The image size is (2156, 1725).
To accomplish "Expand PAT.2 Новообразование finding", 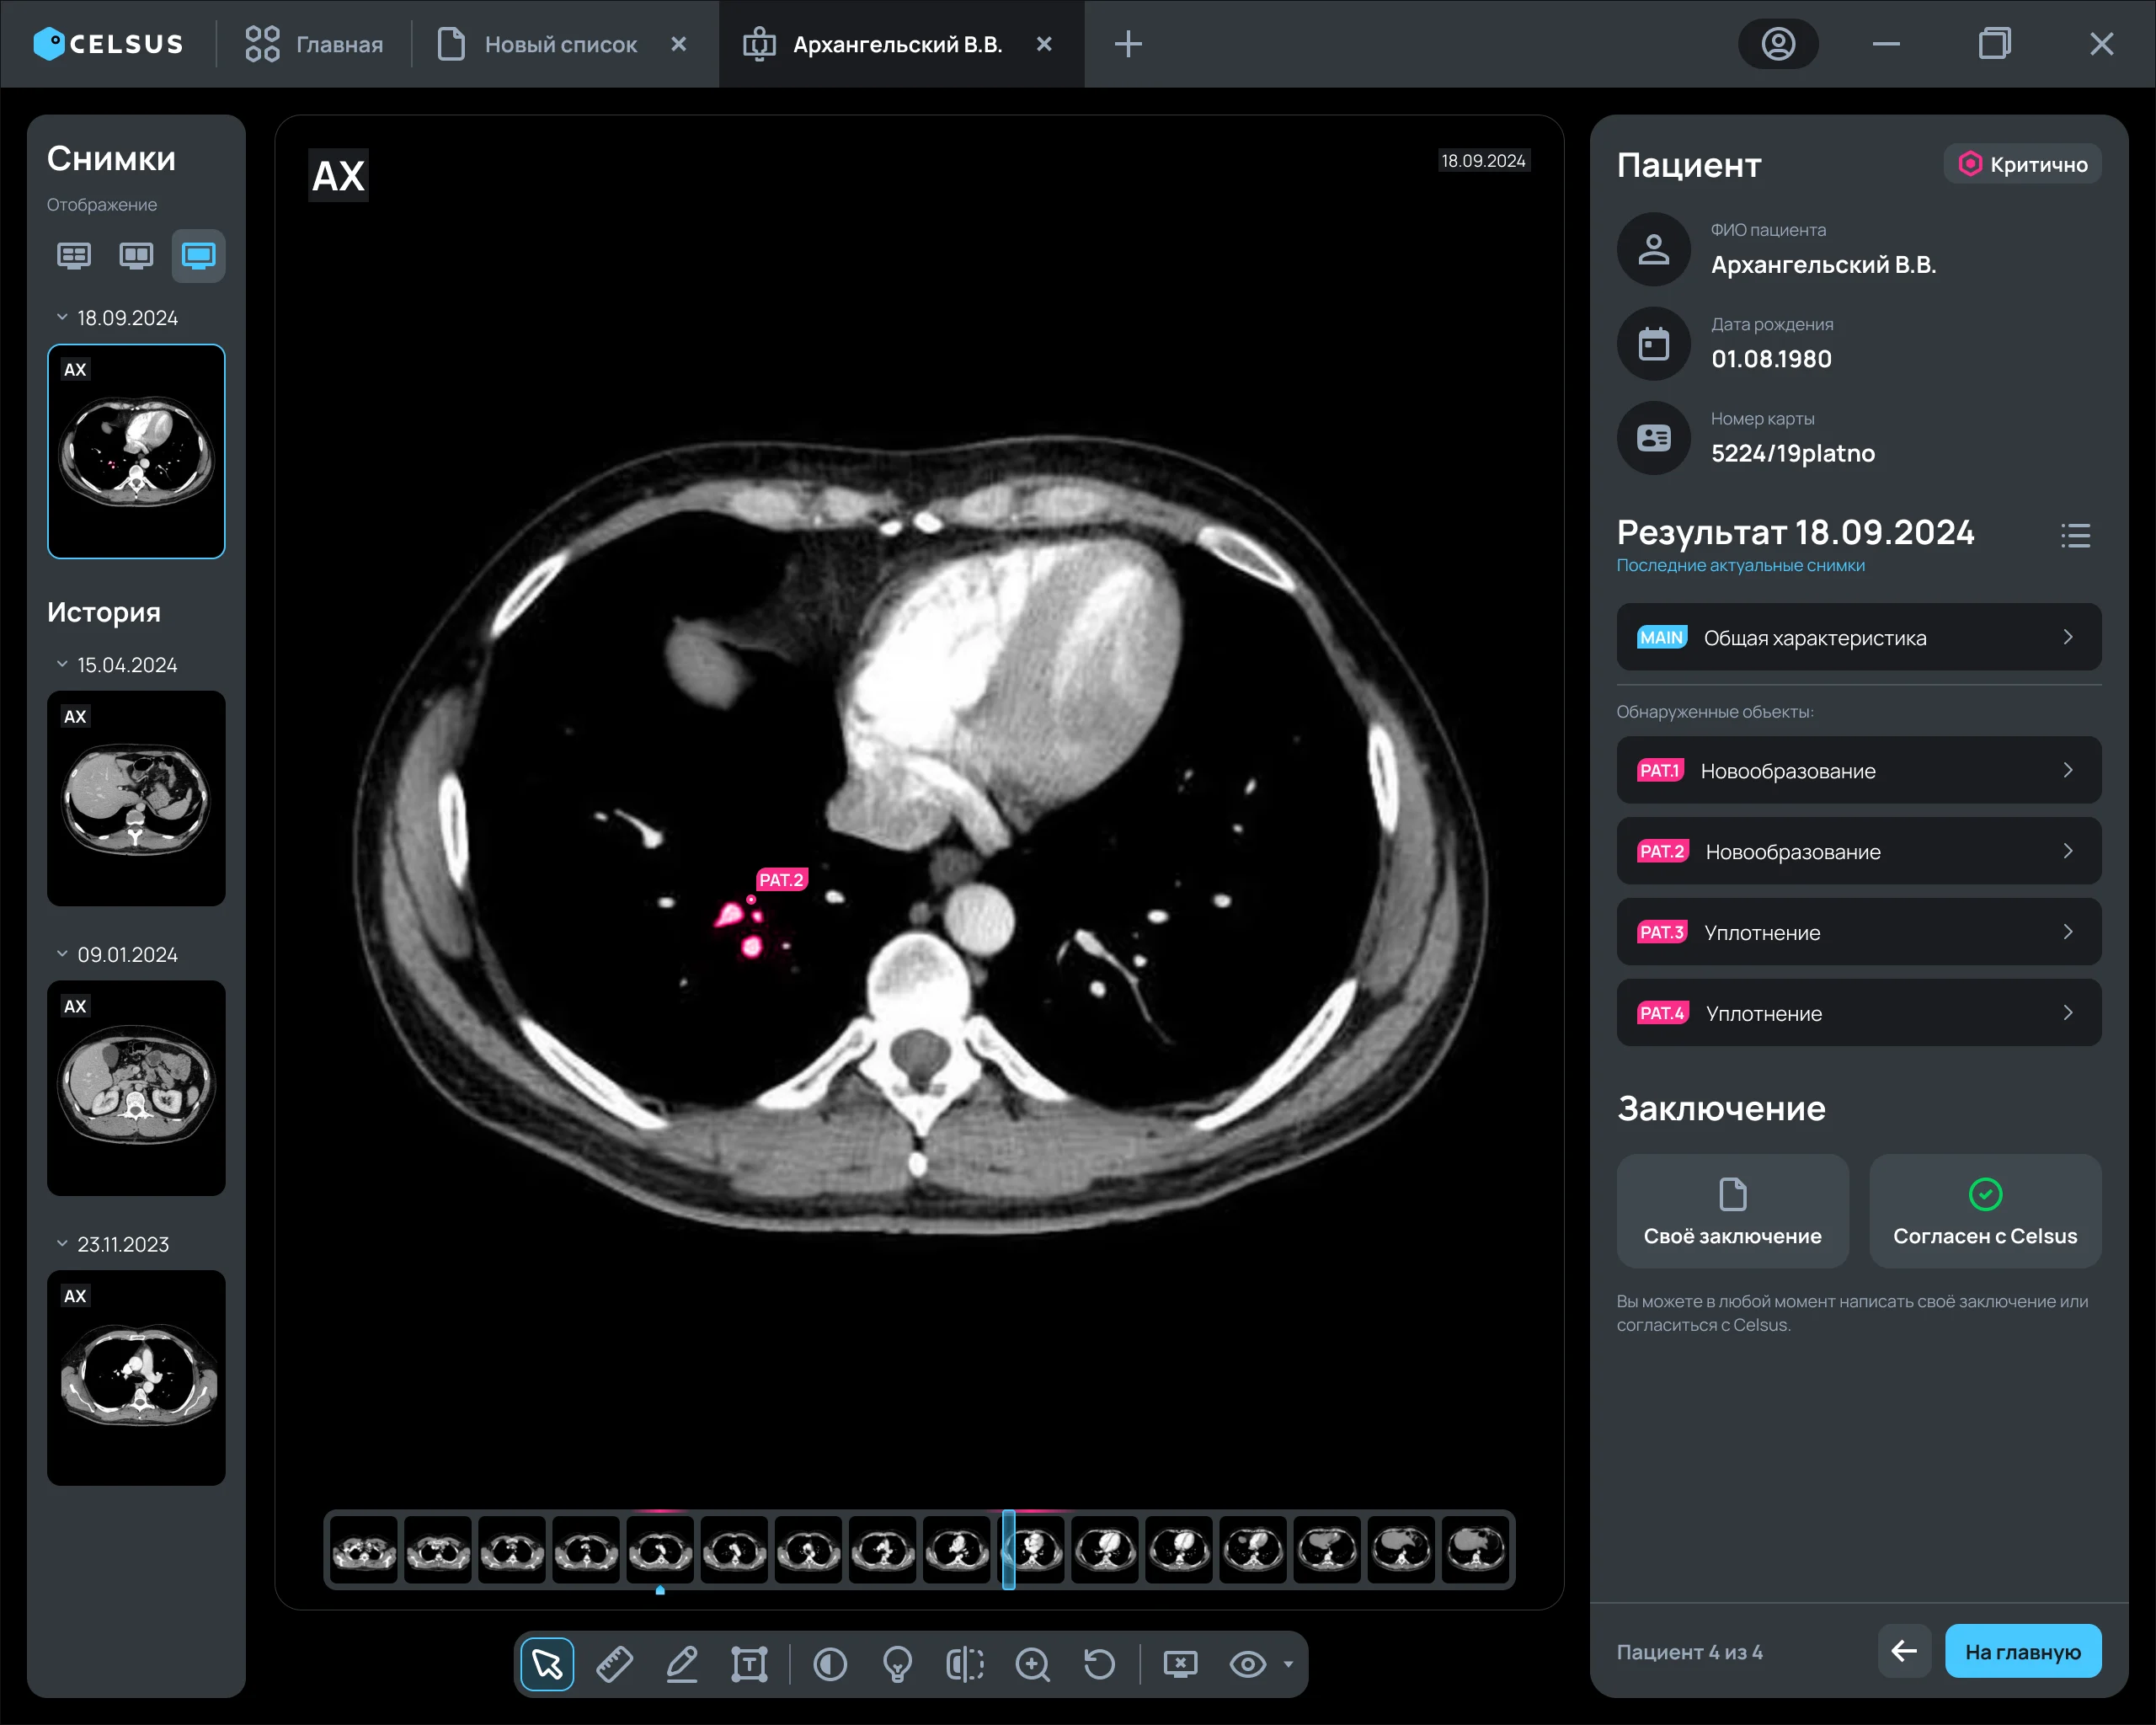I will tap(1859, 851).
